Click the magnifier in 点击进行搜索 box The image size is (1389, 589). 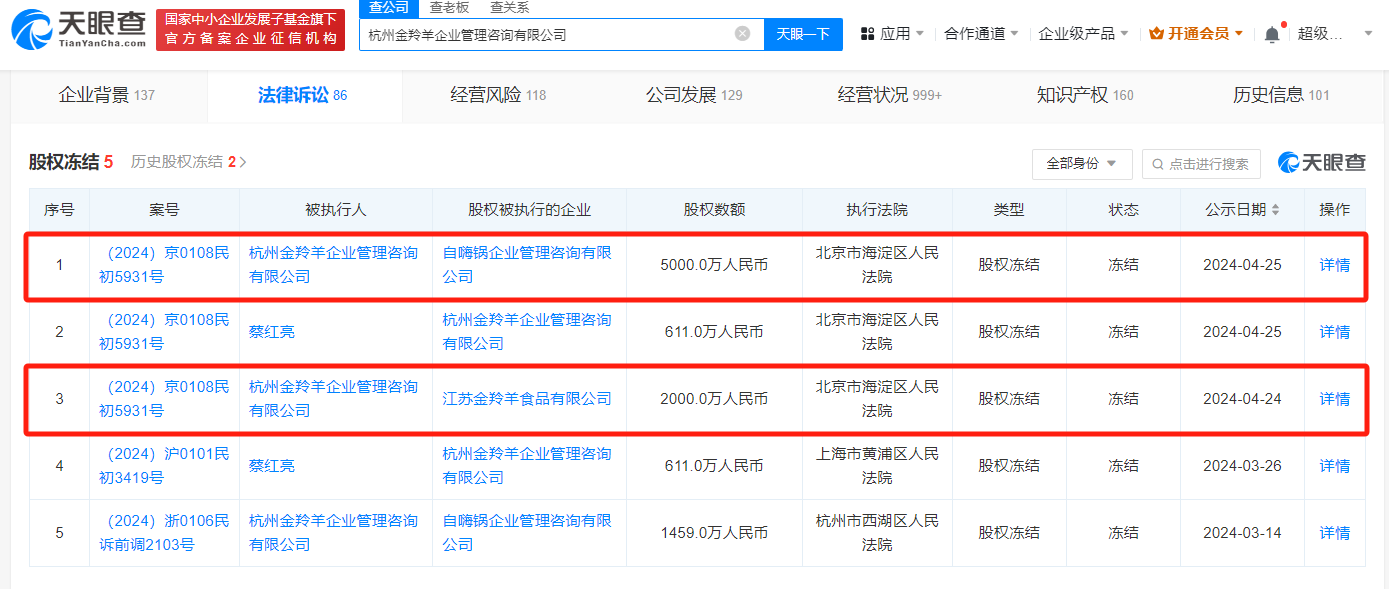click(x=1159, y=164)
